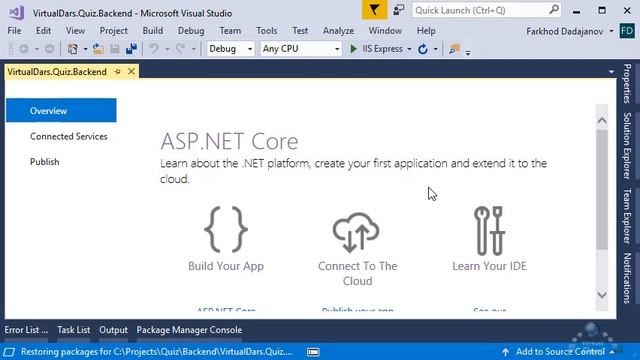640x360 pixels.
Task: Open the Window menu
Action: point(385,31)
